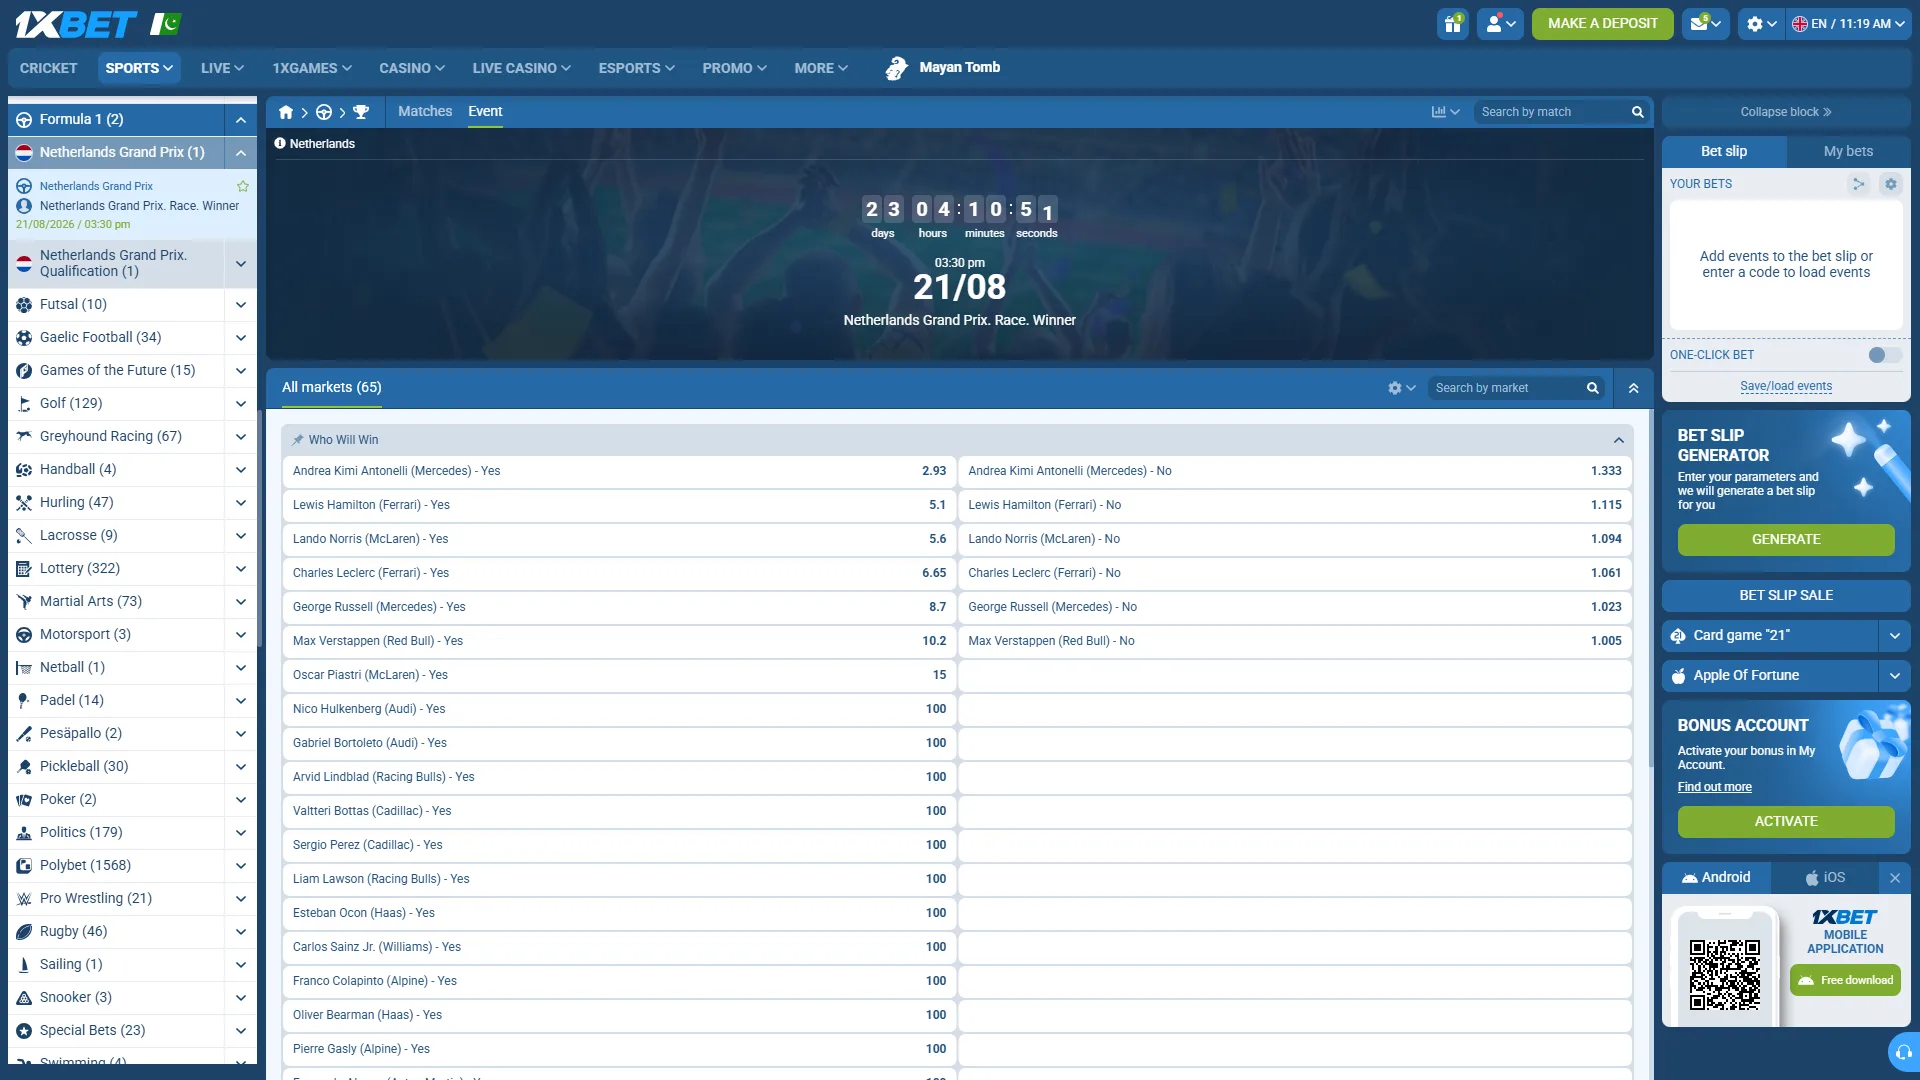Open the settings gear in header
This screenshot has height=1080, width=1920.
[1762, 24]
